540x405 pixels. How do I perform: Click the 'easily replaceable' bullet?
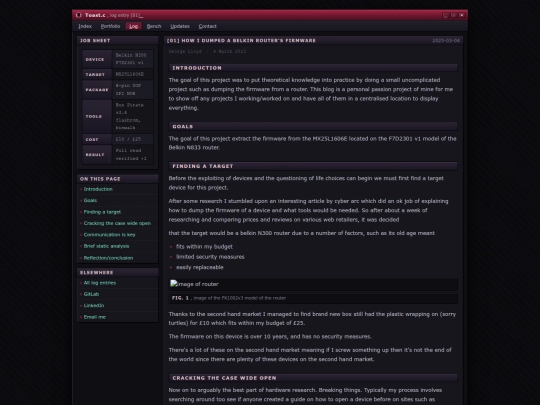point(200,267)
